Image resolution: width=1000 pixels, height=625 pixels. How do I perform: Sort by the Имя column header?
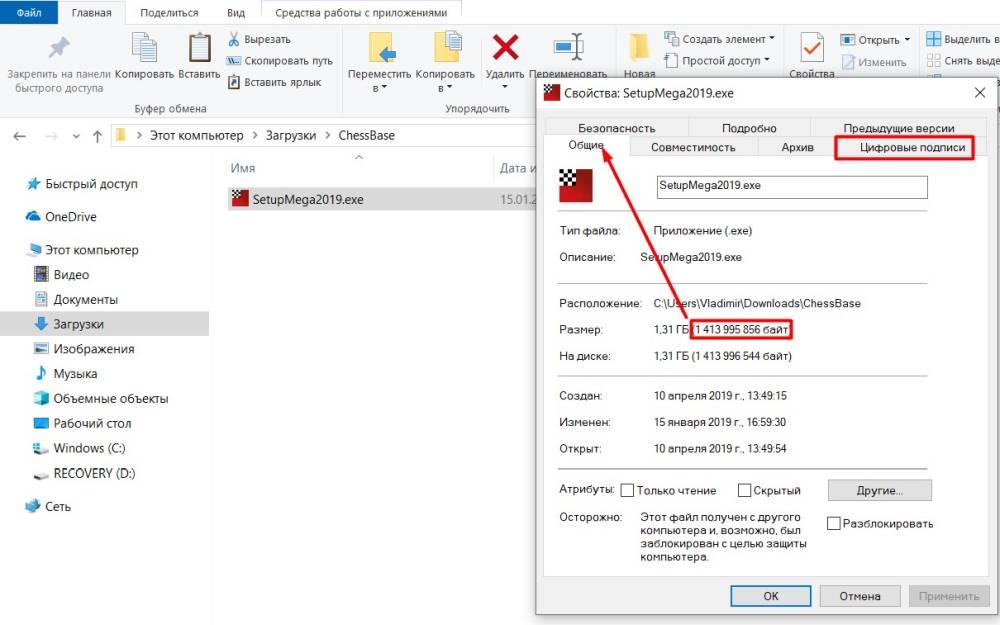pos(242,168)
